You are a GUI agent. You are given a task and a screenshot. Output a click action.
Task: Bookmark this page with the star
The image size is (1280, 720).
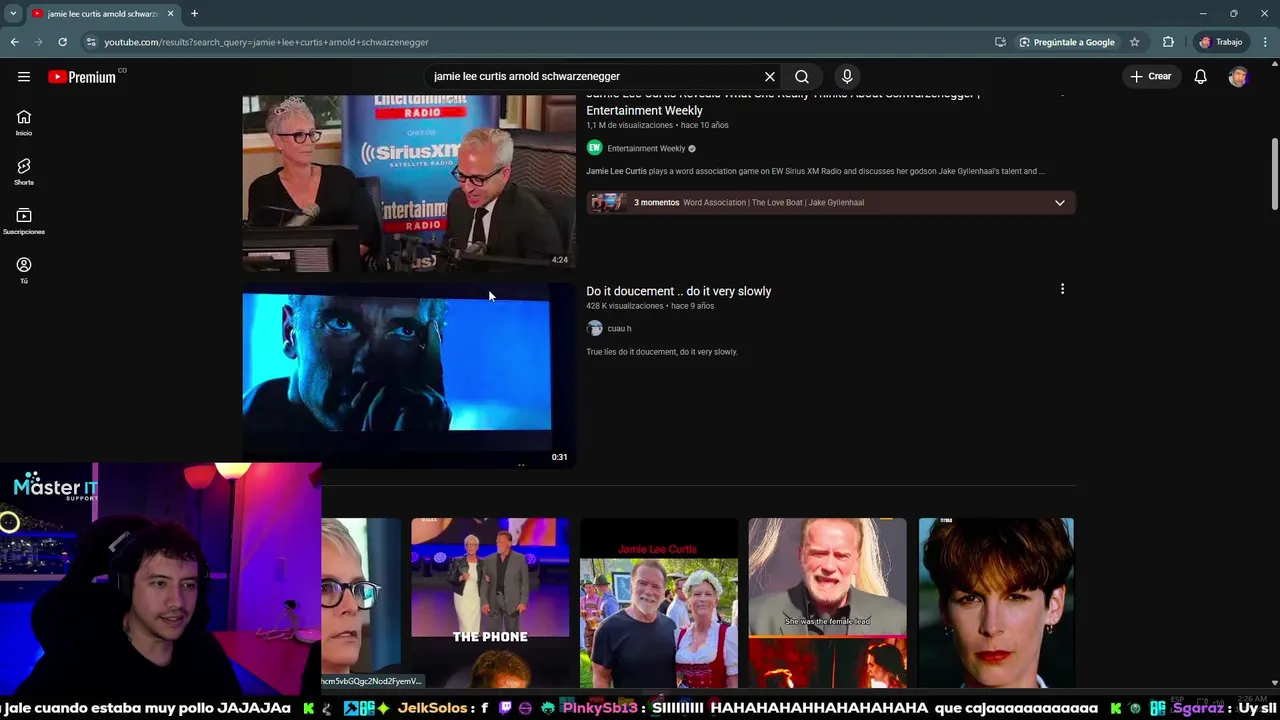1134,42
